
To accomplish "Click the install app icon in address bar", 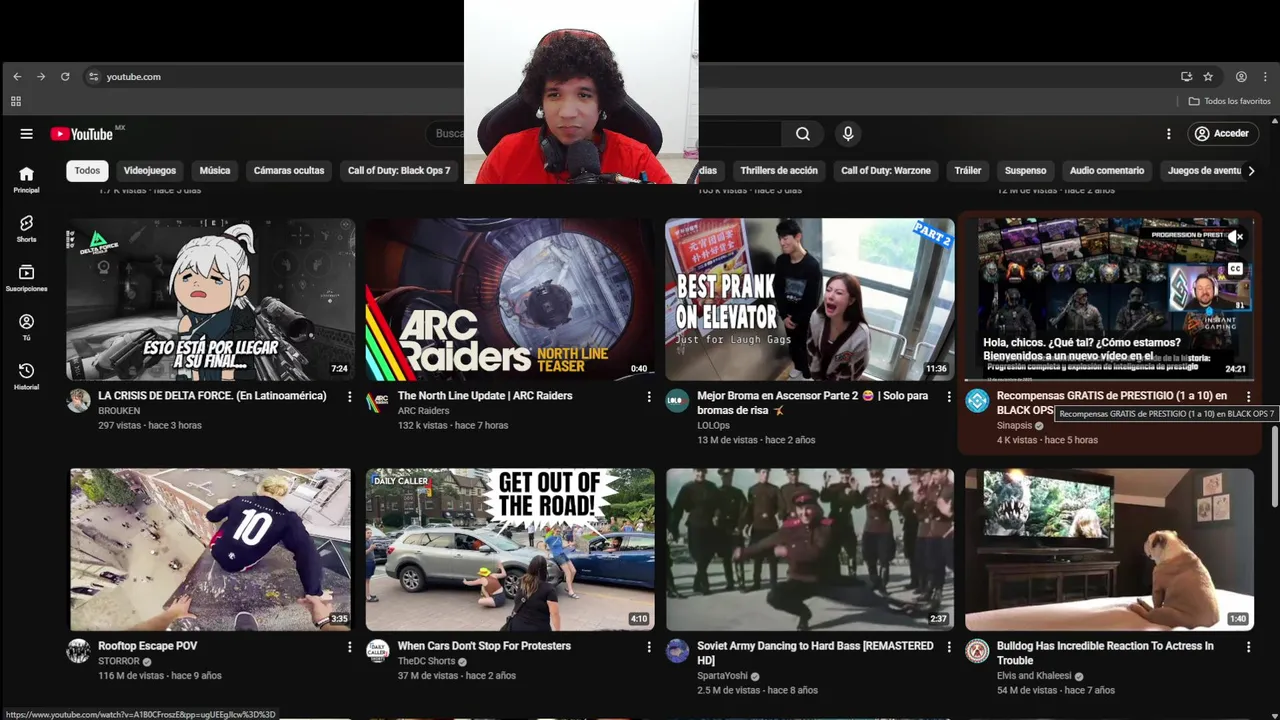I will 1186,77.
